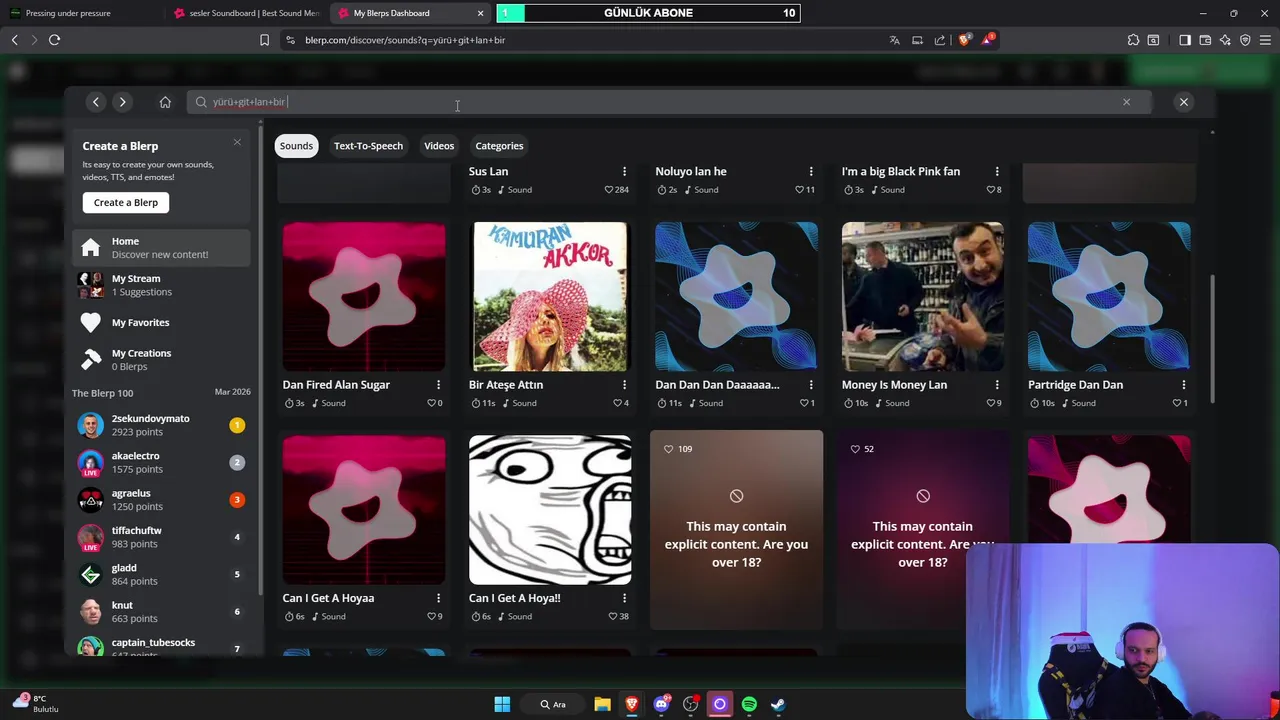Clear the Blerp search field text
This screenshot has width=1280, height=720.
[1126, 102]
